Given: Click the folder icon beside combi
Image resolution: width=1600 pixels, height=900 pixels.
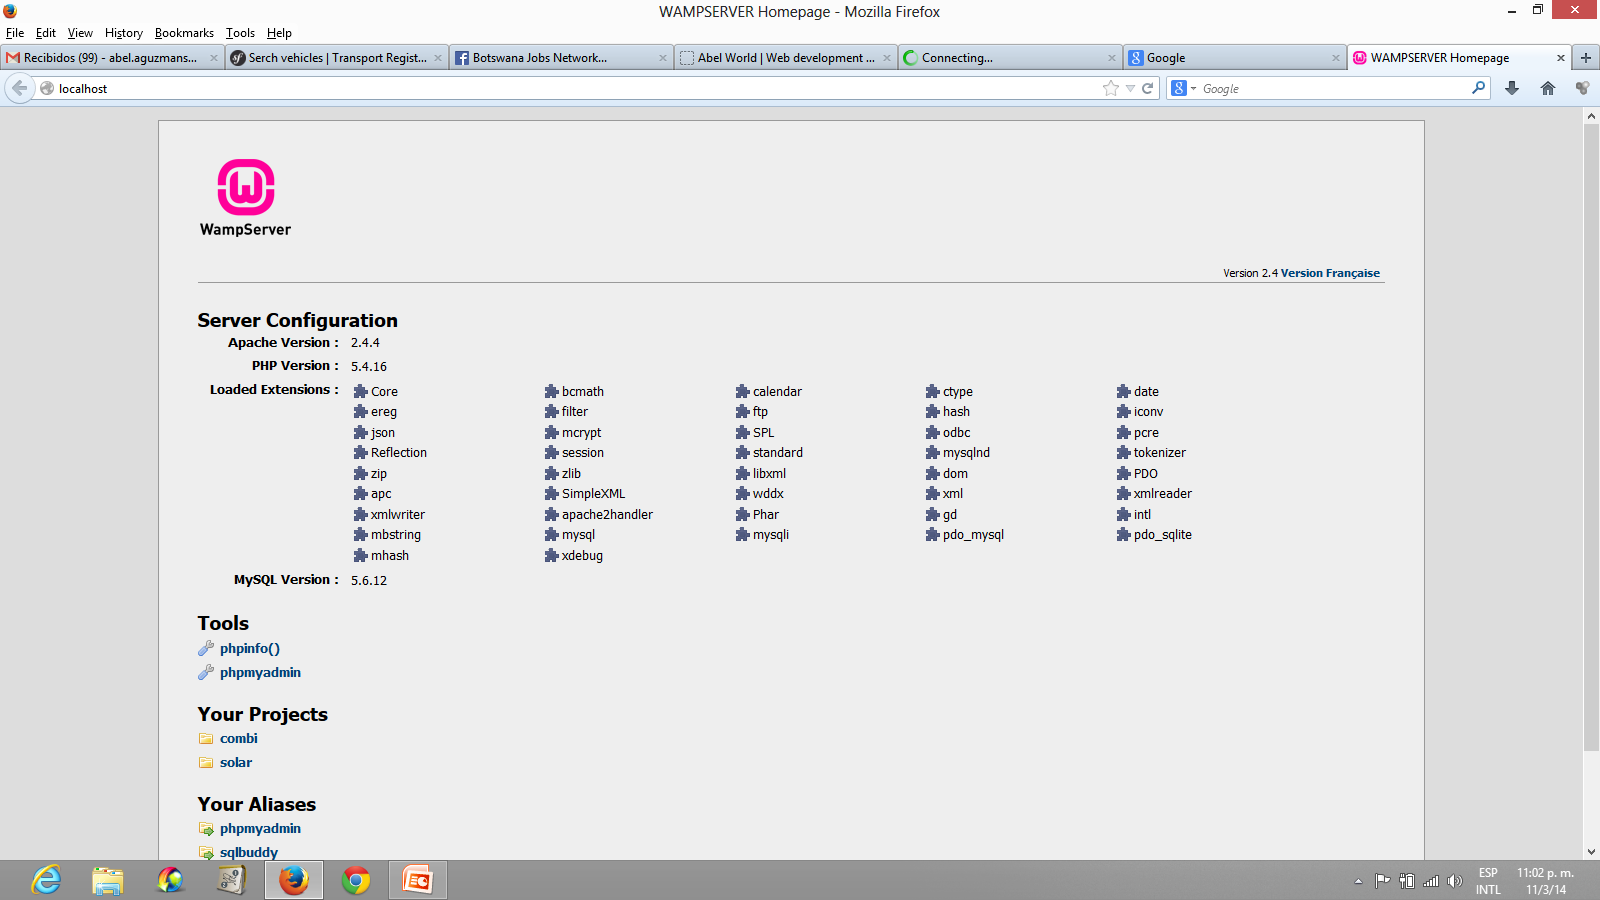Looking at the screenshot, I should coord(206,738).
